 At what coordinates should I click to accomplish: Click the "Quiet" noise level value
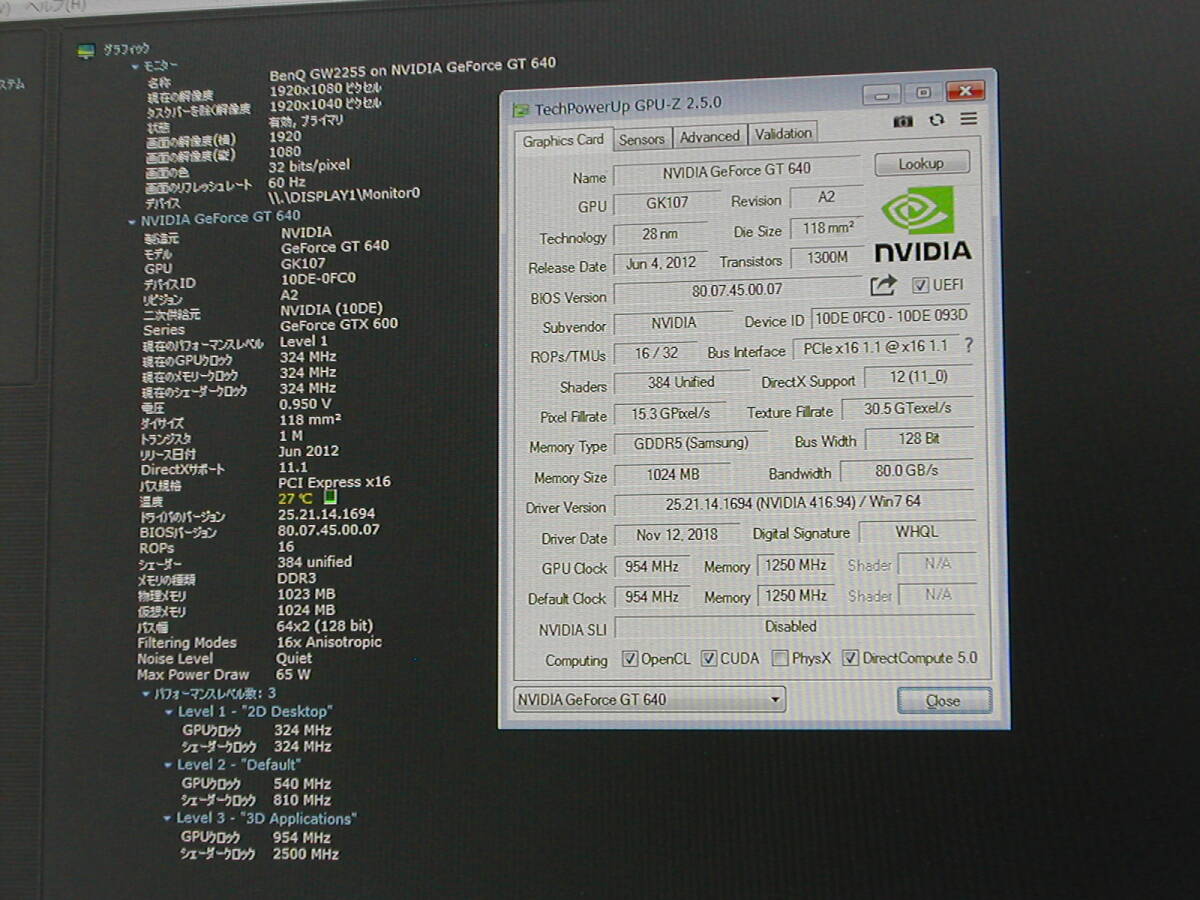(294, 658)
